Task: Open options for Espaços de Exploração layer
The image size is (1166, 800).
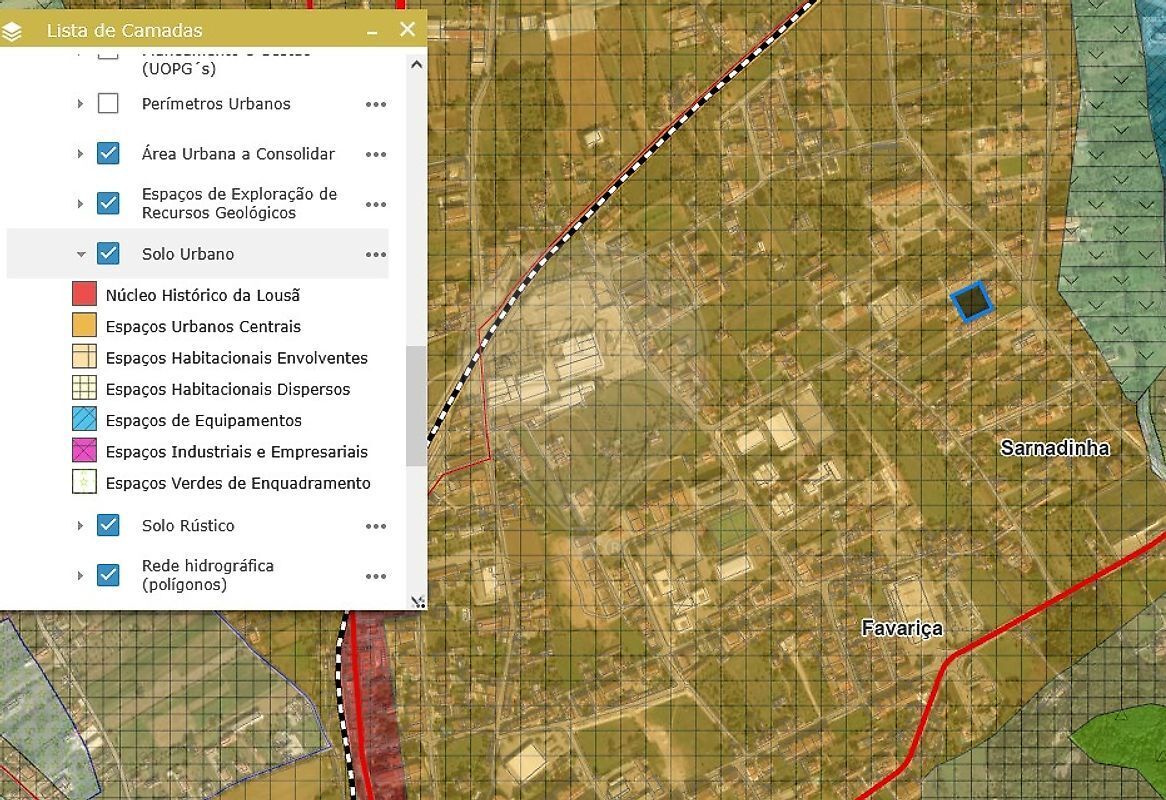Action: (x=376, y=204)
